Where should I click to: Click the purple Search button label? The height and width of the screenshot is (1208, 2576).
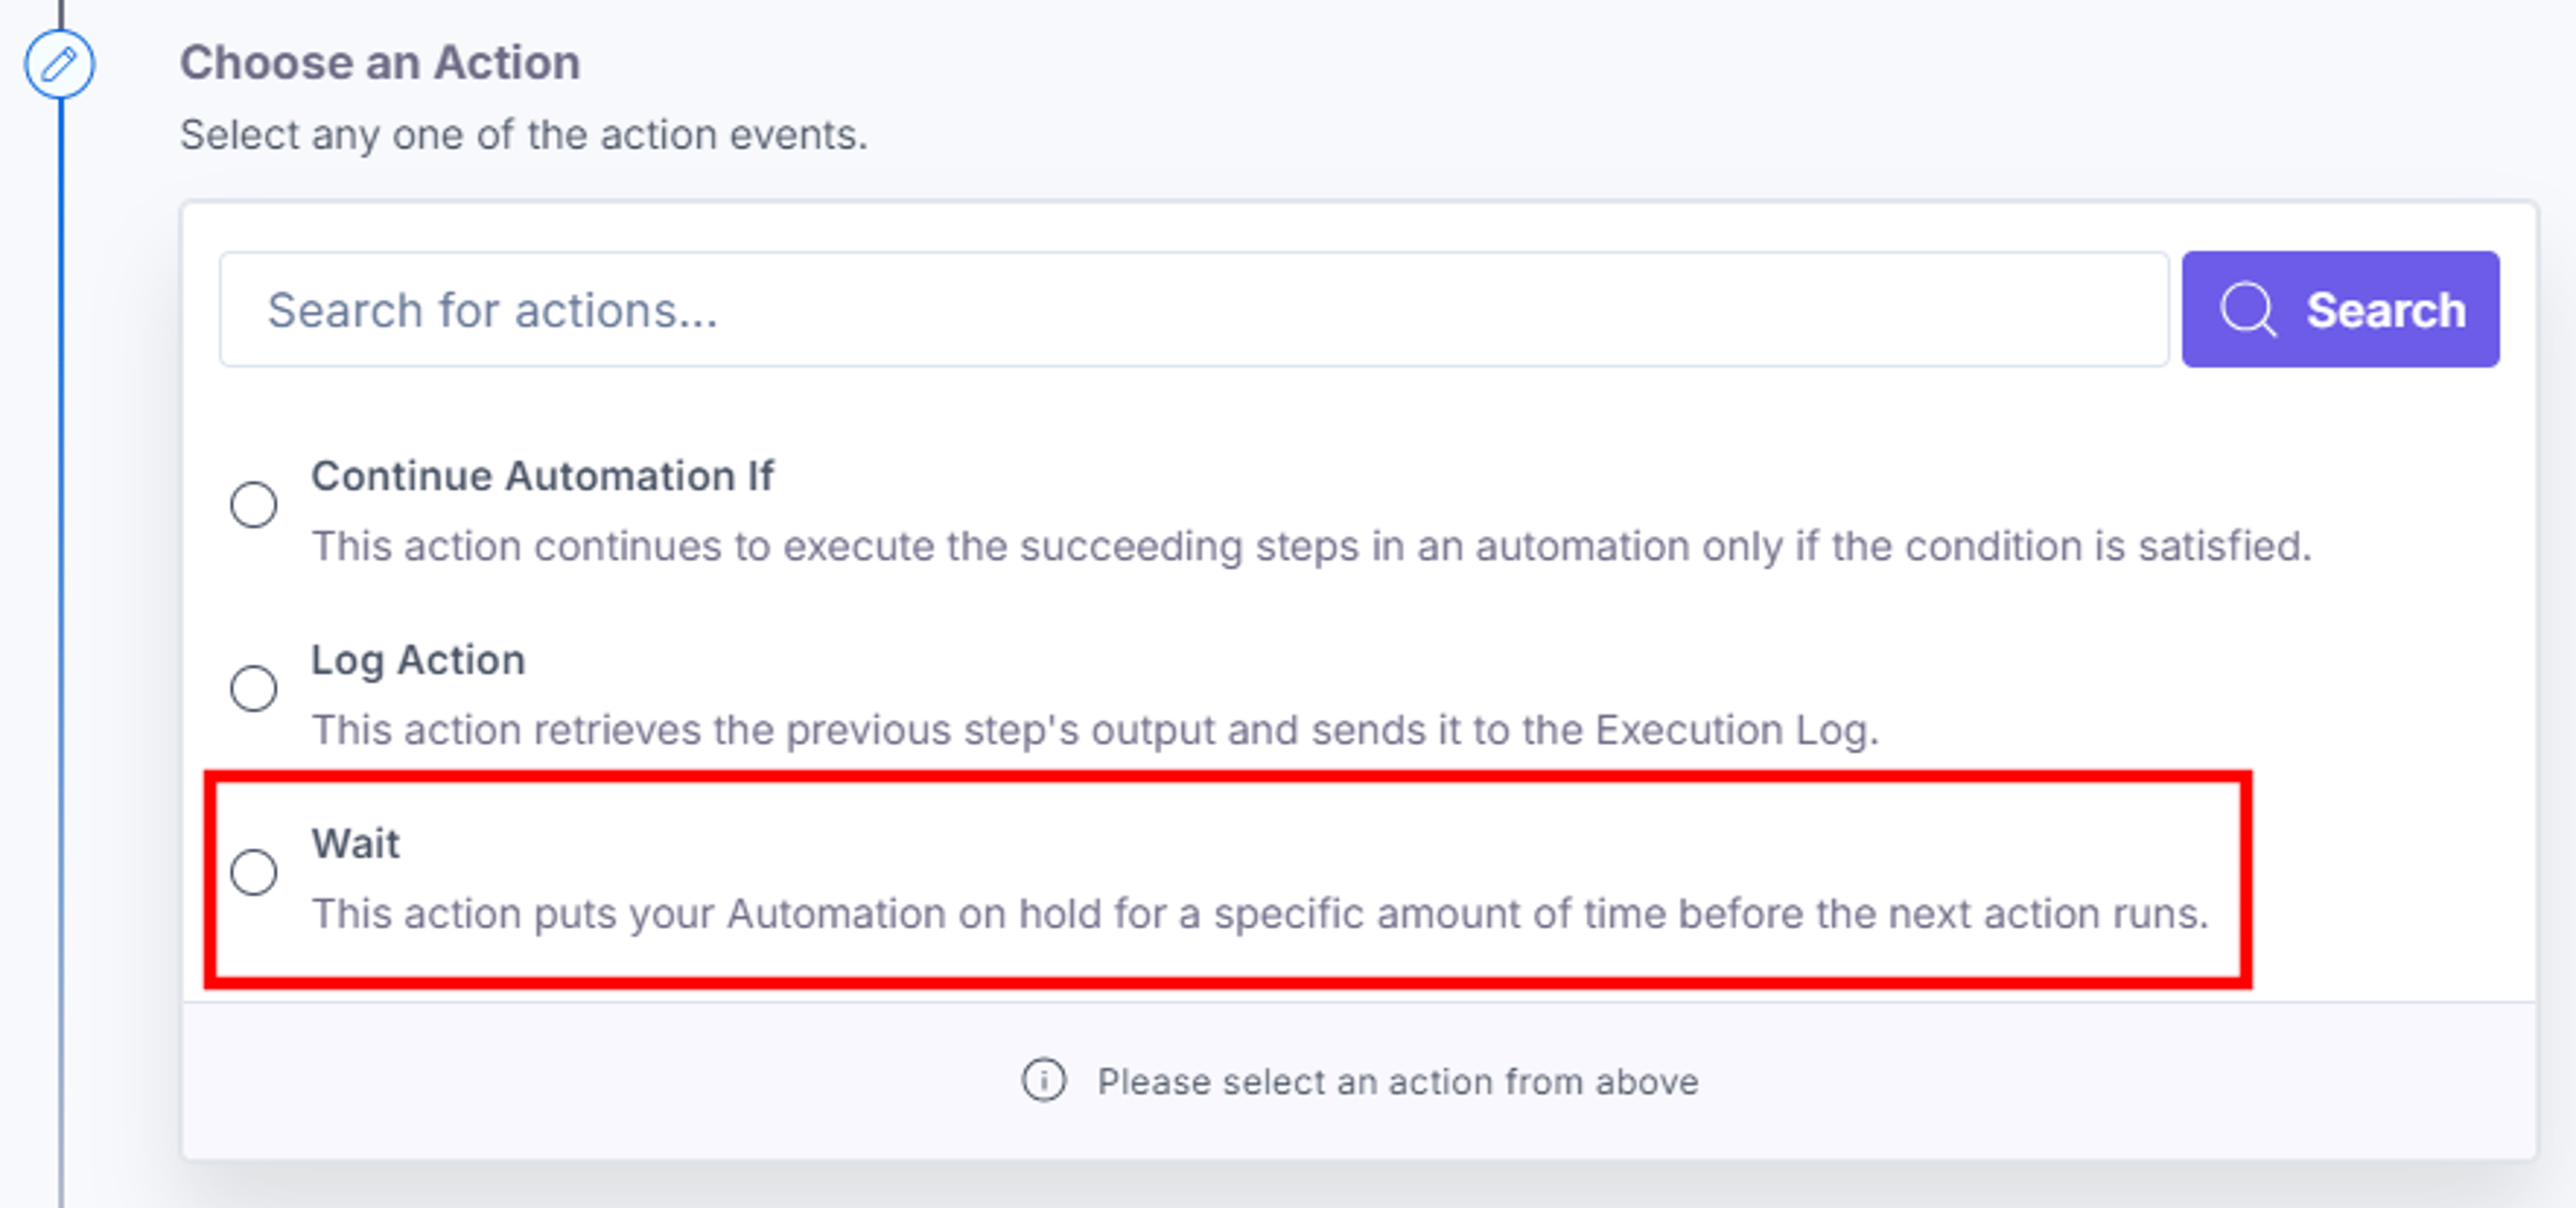coord(2386,310)
